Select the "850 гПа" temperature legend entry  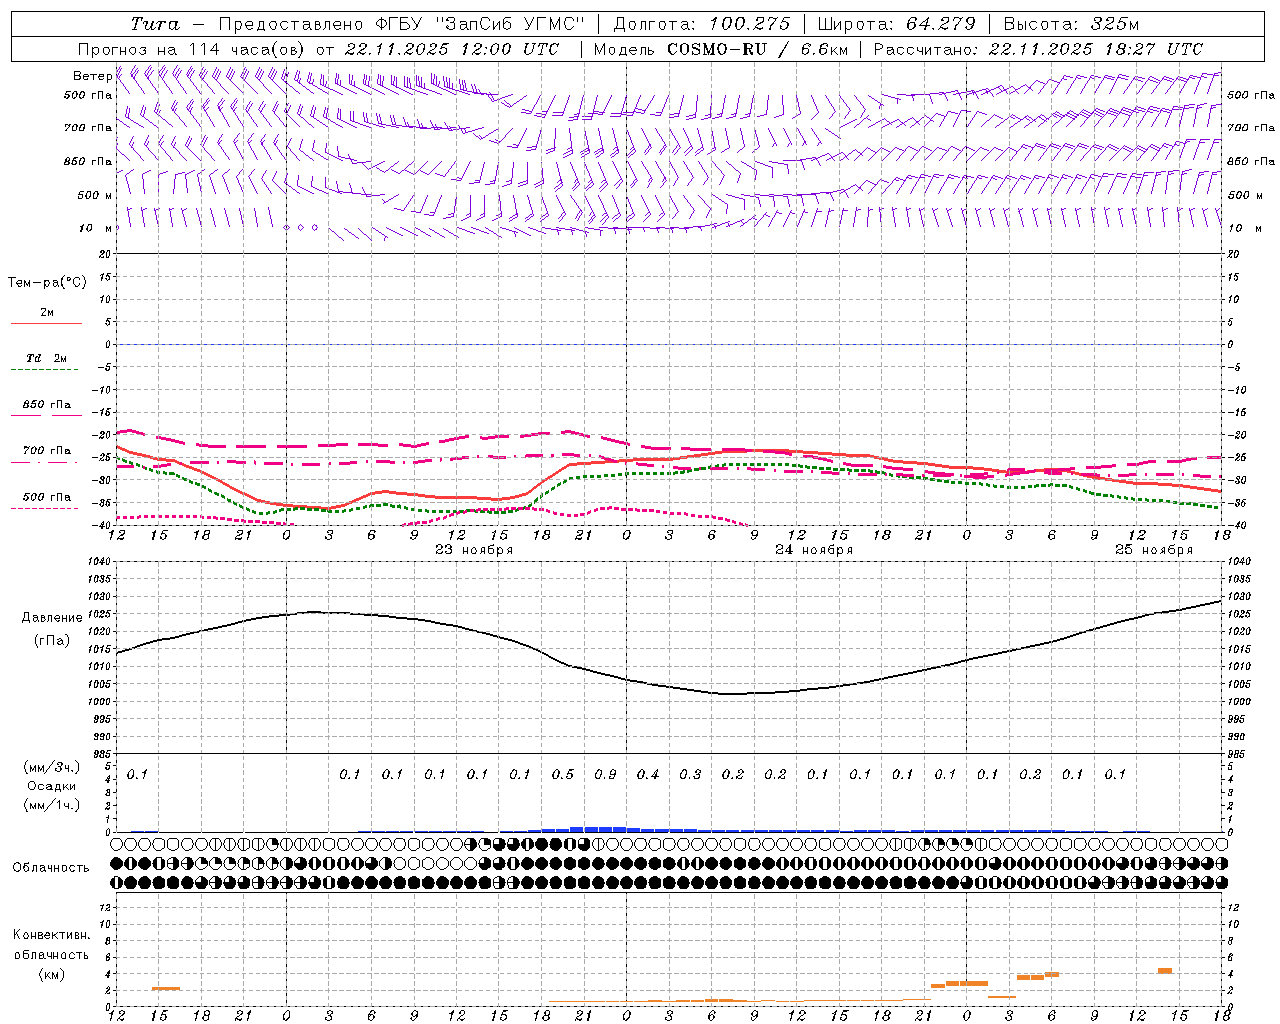click(47, 408)
